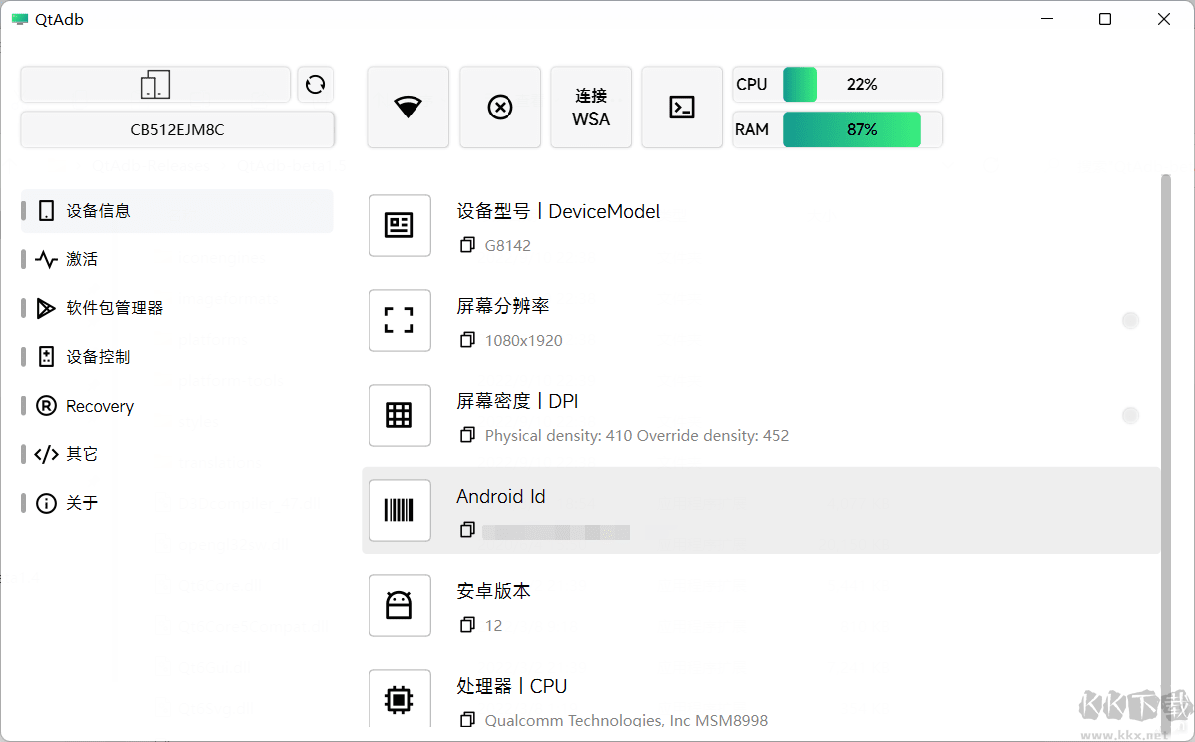1195x742 pixels.
Task: Select device CB512EJM8C button
Action: [x=178, y=130]
